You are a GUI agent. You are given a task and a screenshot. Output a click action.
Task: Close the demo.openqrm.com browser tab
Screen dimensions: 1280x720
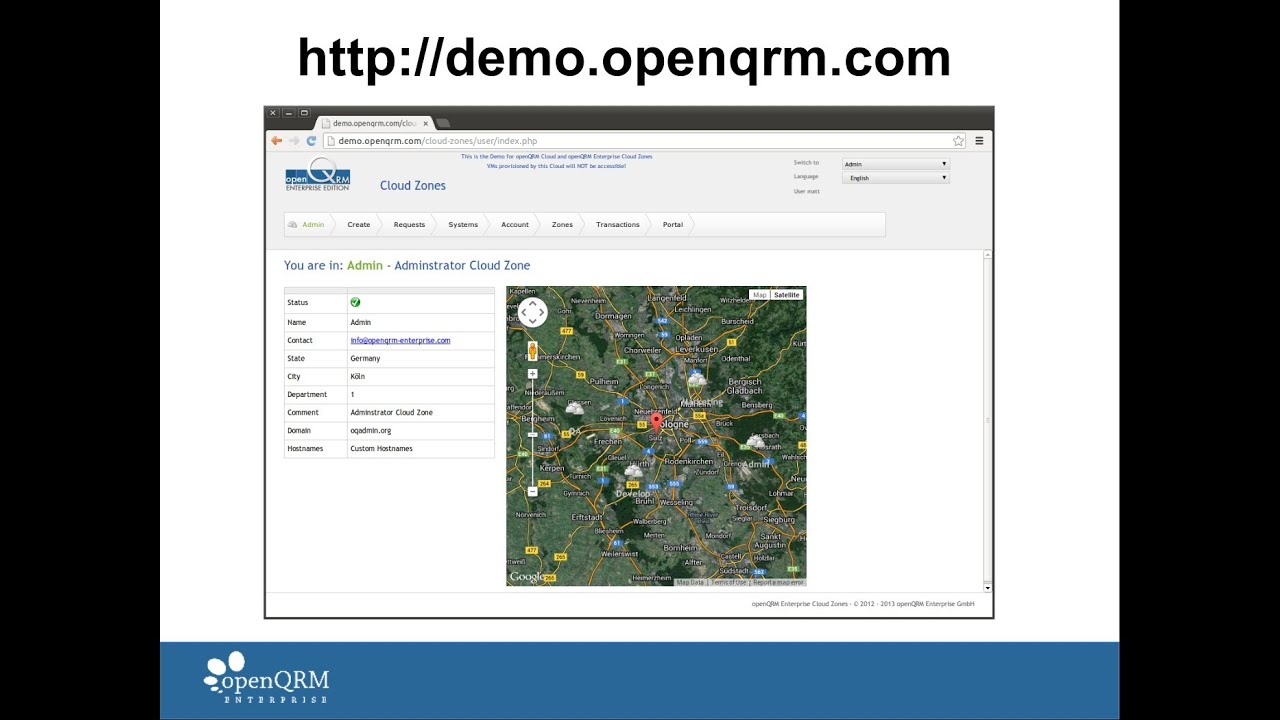[425, 124]
